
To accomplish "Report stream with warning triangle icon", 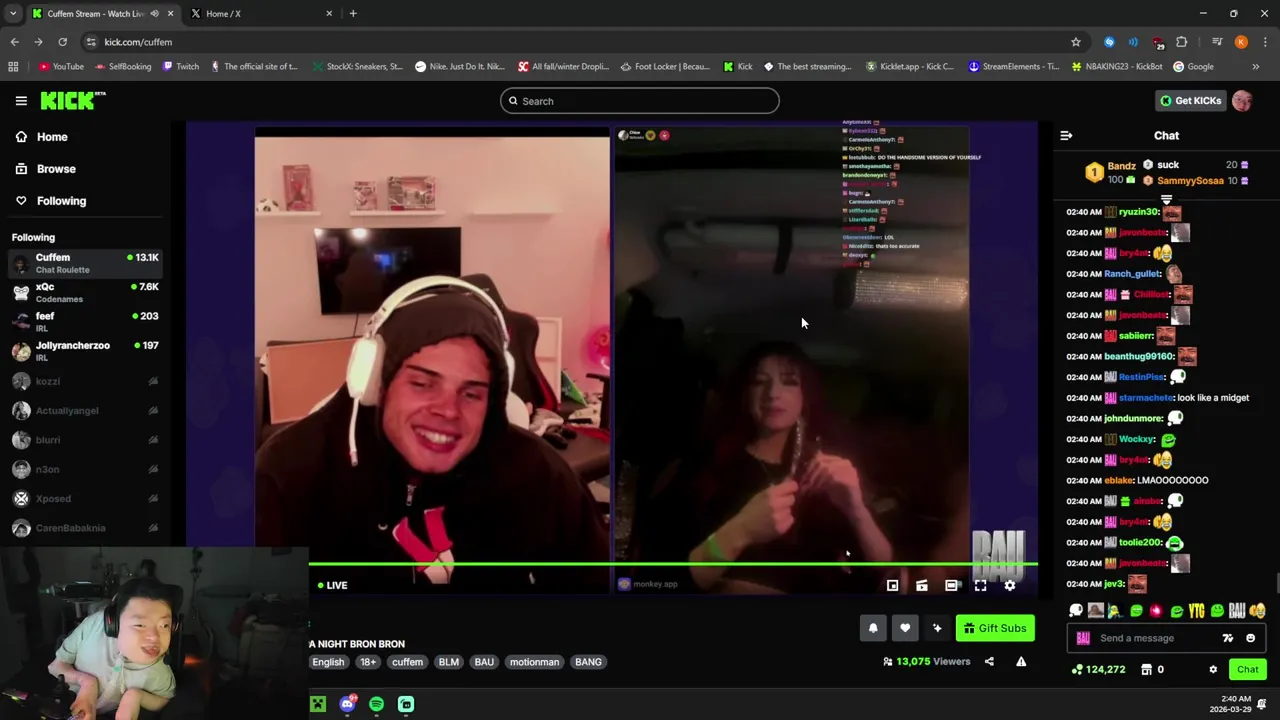I will (x=1021, y=661).
